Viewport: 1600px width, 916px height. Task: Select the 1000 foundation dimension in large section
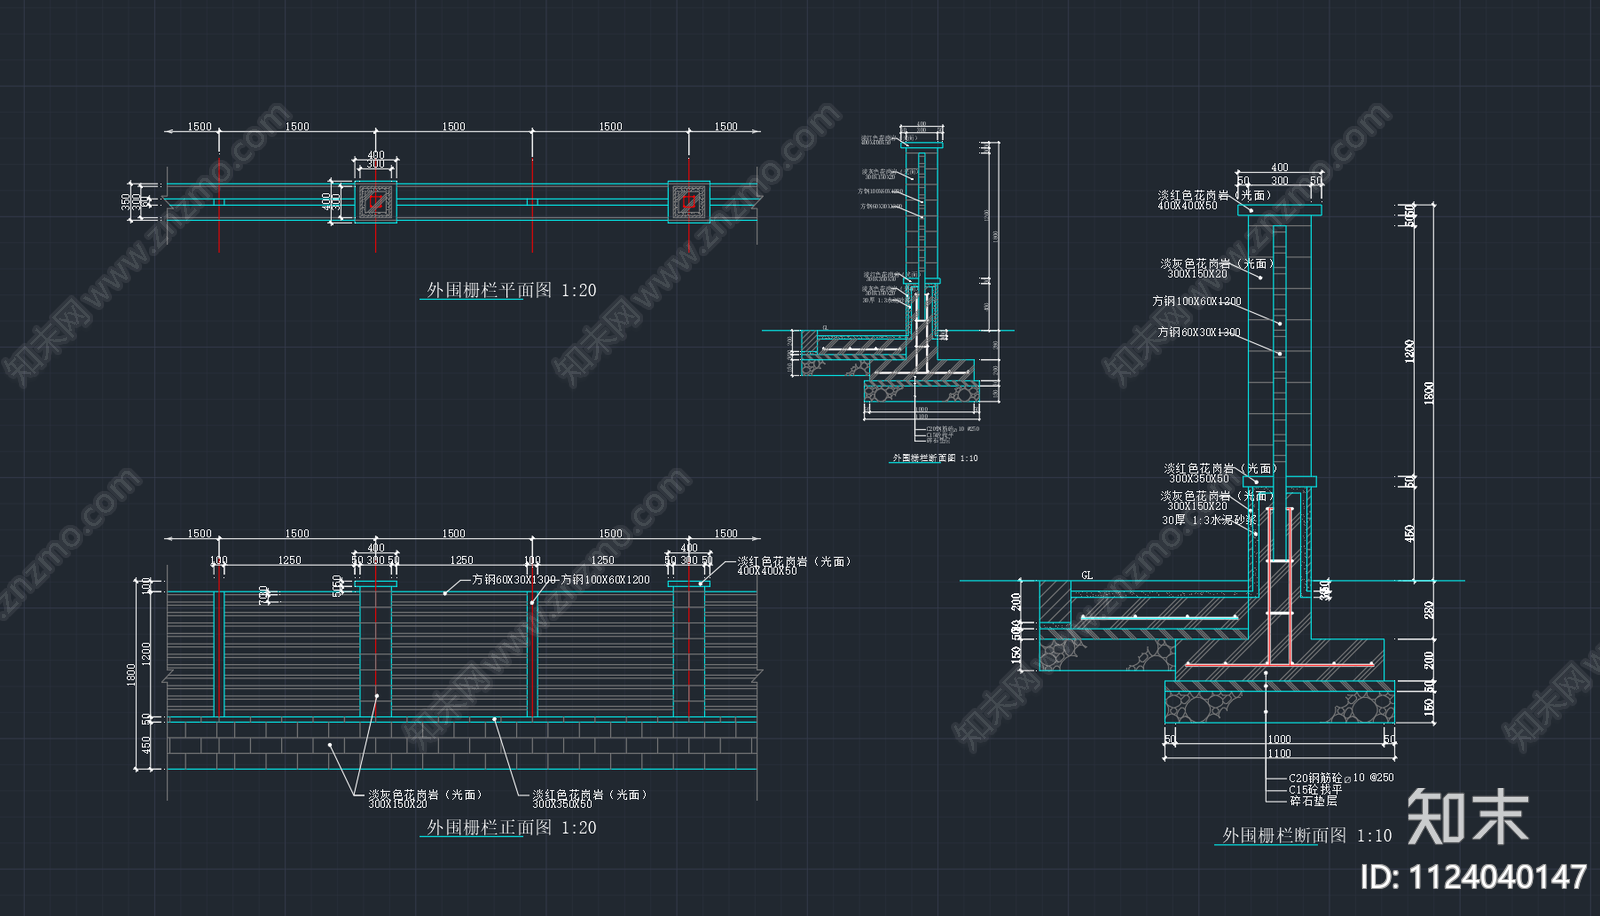coord(1280,740)
